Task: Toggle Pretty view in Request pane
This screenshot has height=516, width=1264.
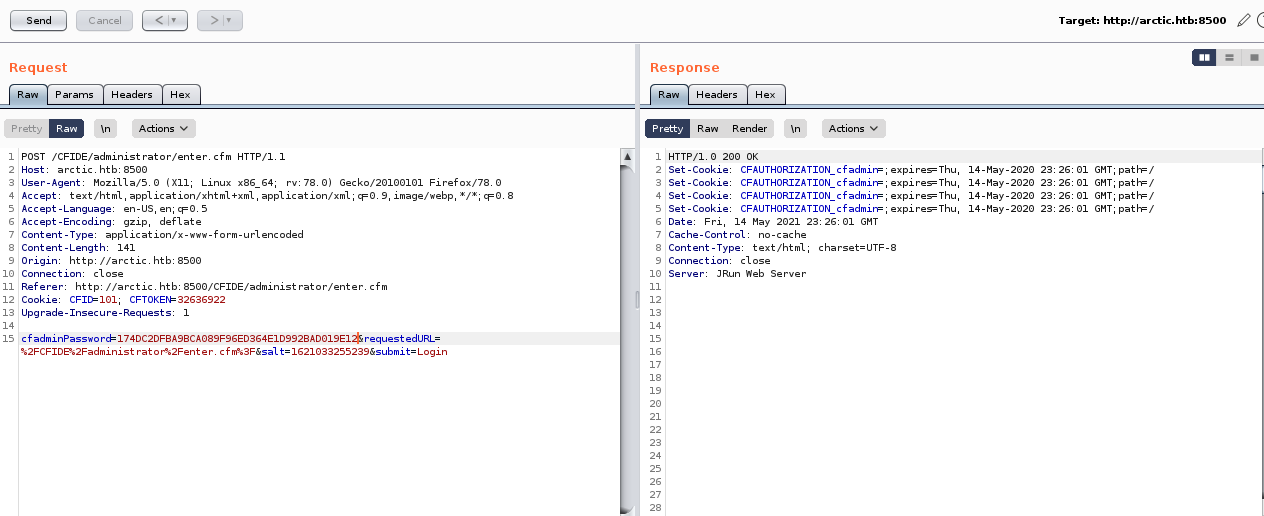Action: tap(27, 128)
